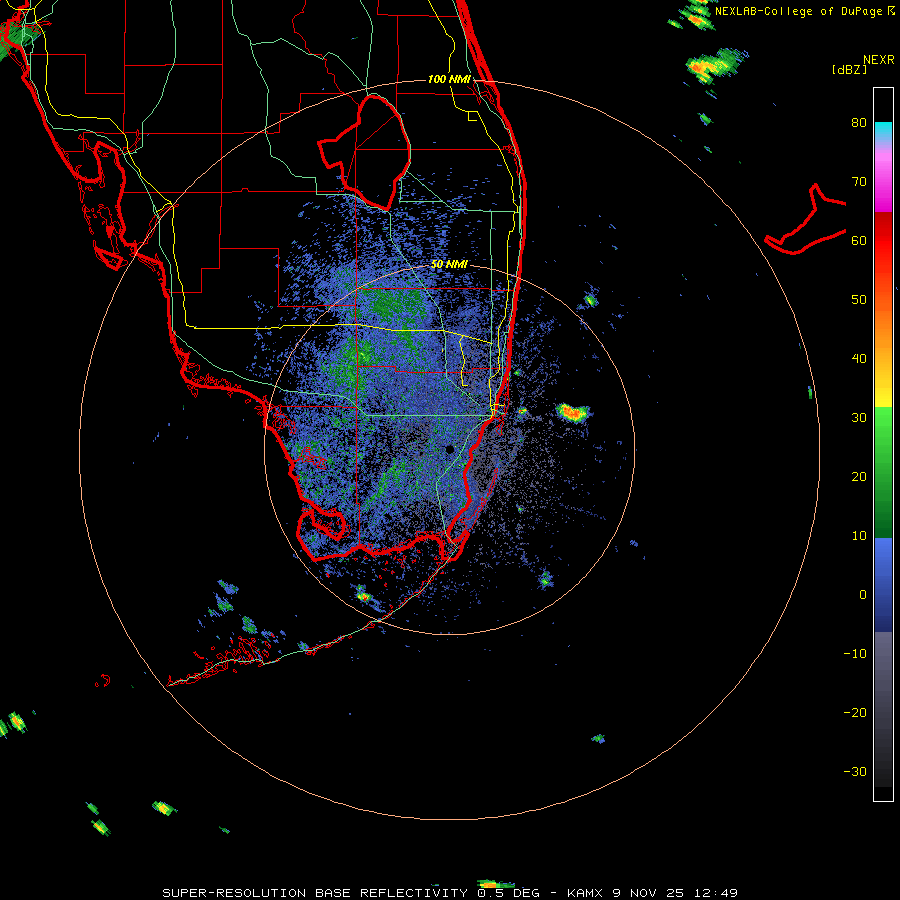
Task: Click the 12:49 timestamp in the caption
Action: [x=718, y=893]
